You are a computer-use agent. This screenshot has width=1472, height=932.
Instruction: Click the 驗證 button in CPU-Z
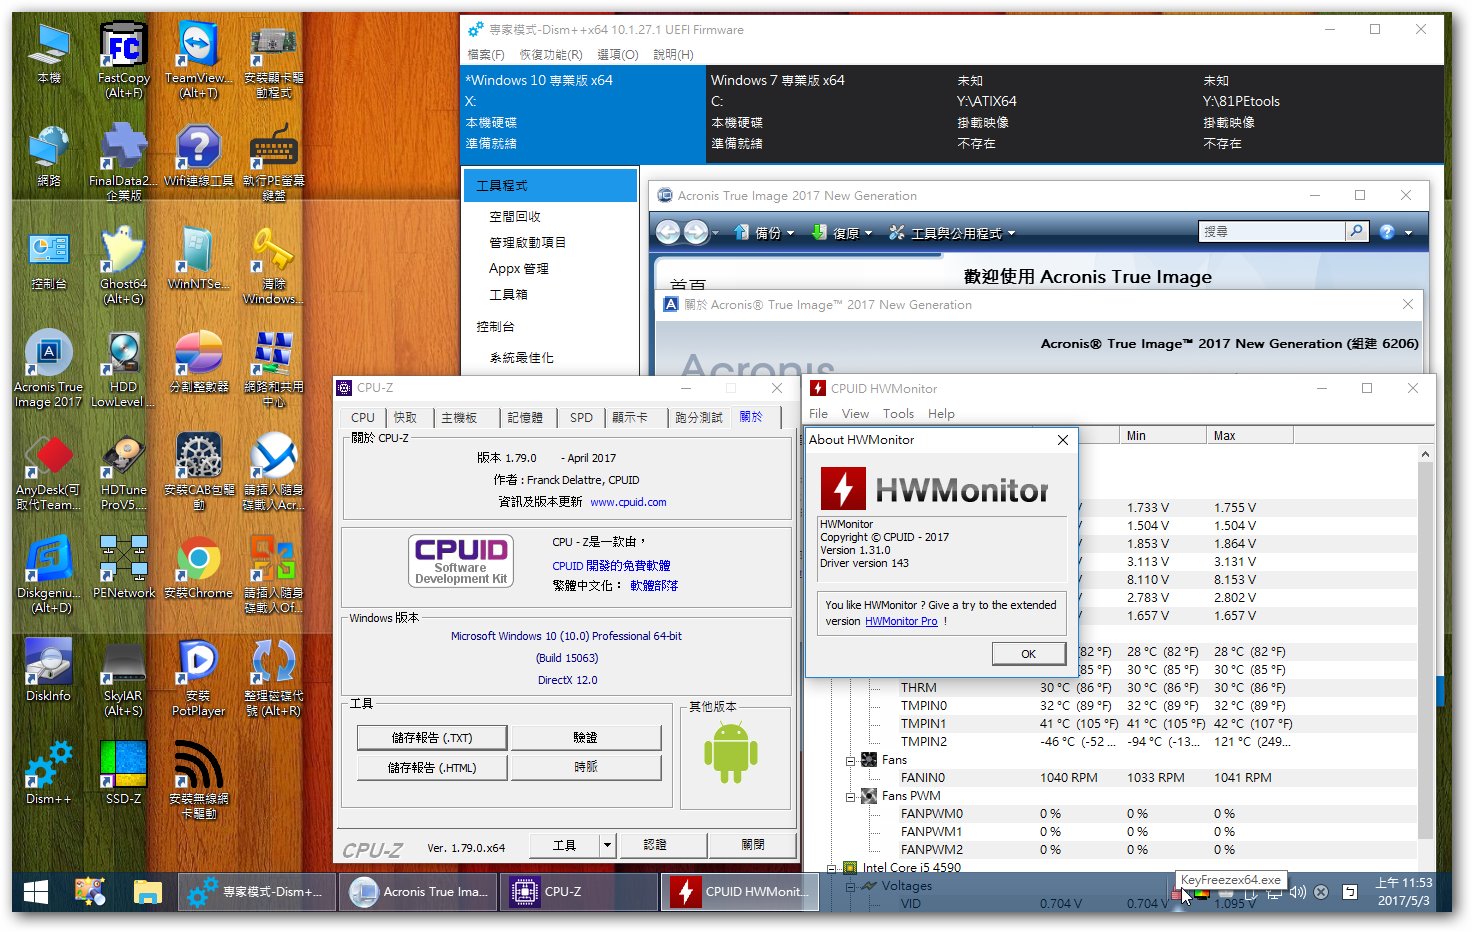[585, 738]
